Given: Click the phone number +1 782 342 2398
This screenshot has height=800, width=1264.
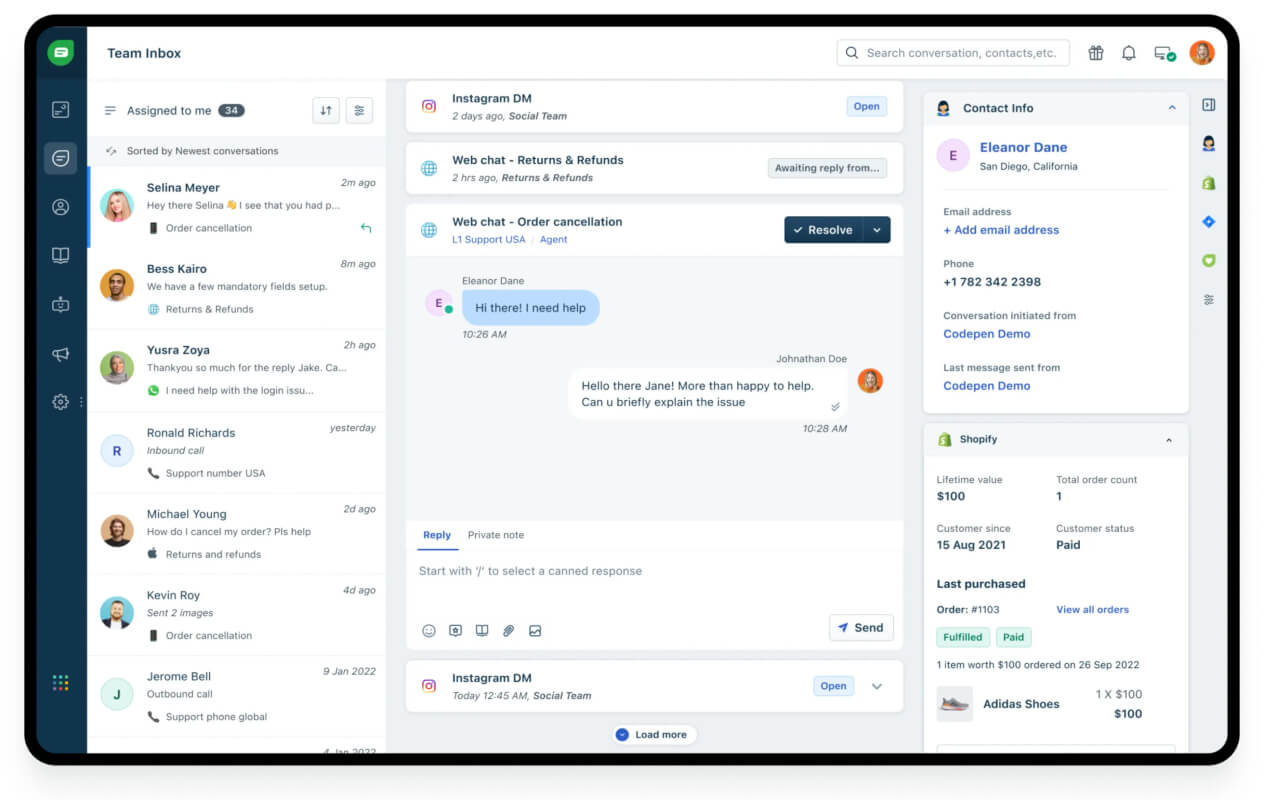Looking at the screenshot, I should tap(992, 282).
